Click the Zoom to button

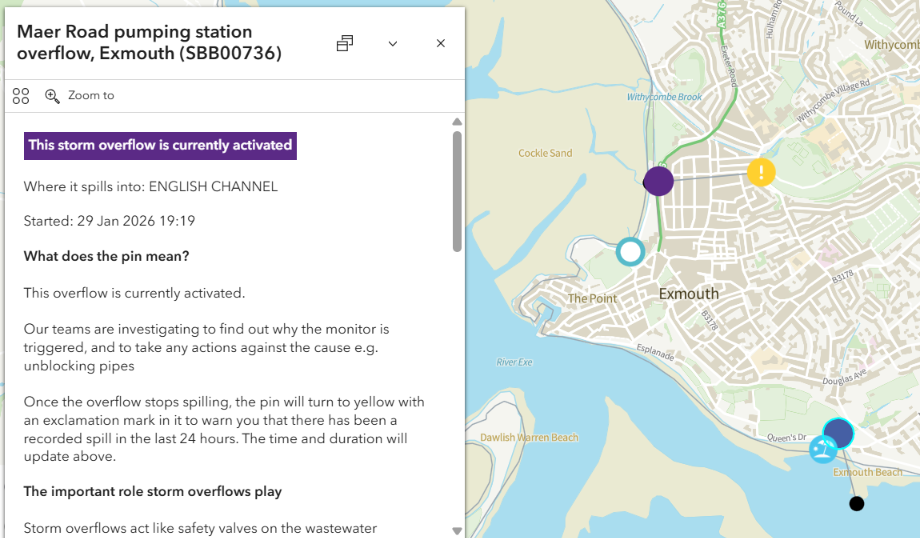coord(80,96)
